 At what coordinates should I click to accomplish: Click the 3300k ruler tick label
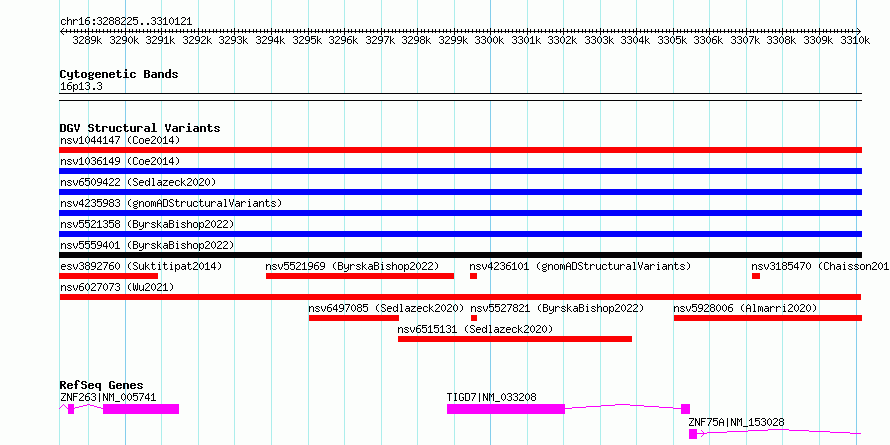[489, 40]
